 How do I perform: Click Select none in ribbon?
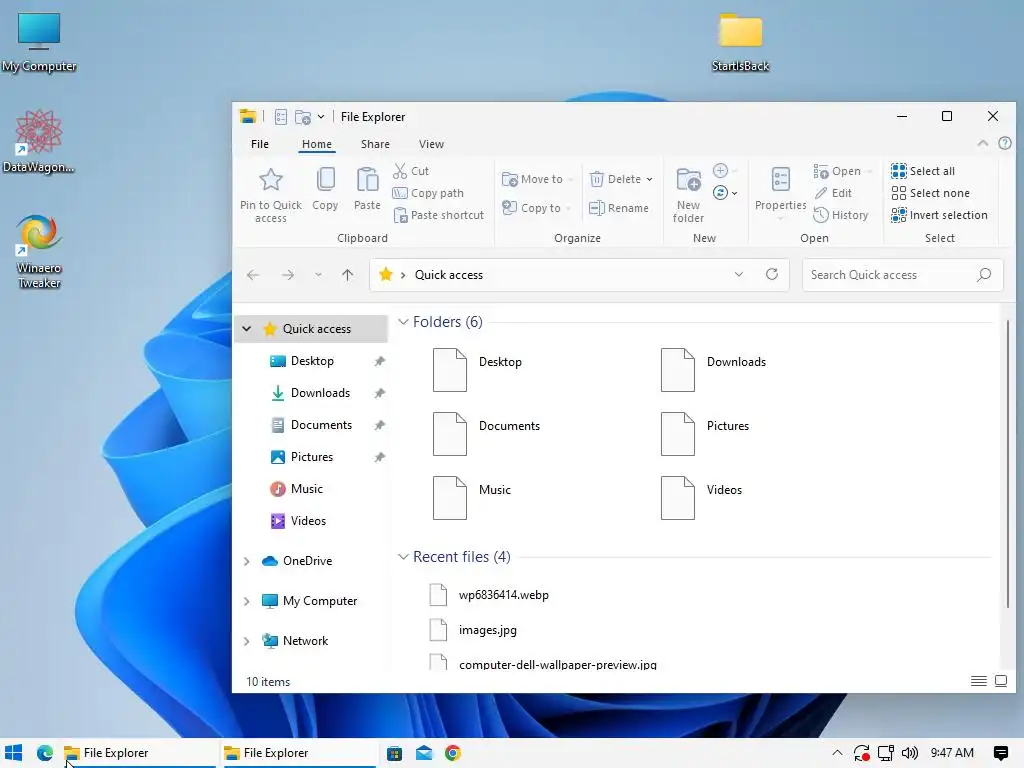click(x=931, y=193)
